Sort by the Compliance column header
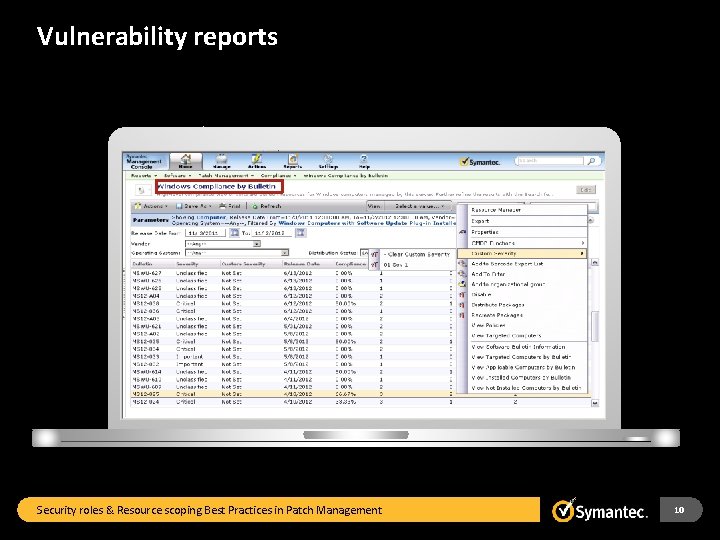 [x=351, y=264]
